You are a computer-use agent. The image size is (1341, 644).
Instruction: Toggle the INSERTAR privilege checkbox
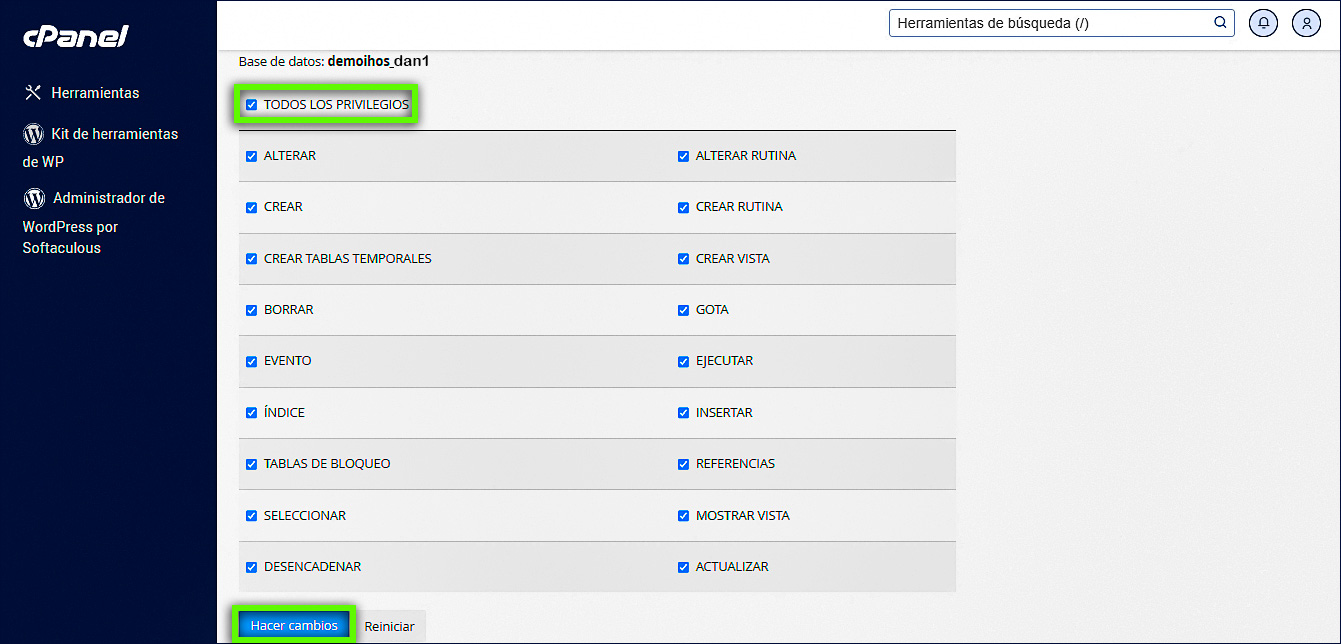[684, 413]
